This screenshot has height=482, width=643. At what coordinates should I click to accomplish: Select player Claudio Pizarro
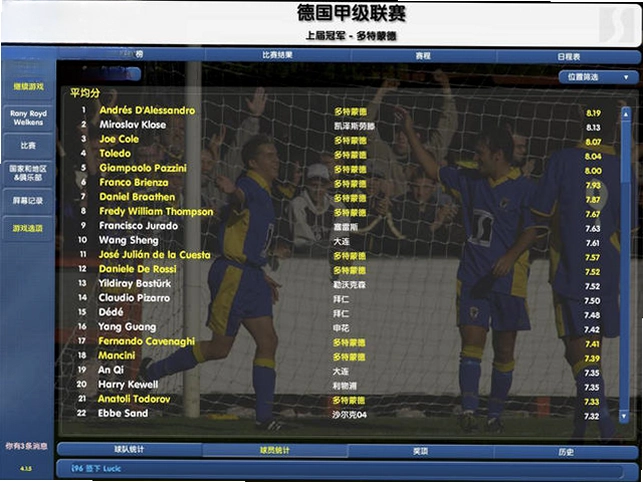pyautogui.click(x=134, y=298)
